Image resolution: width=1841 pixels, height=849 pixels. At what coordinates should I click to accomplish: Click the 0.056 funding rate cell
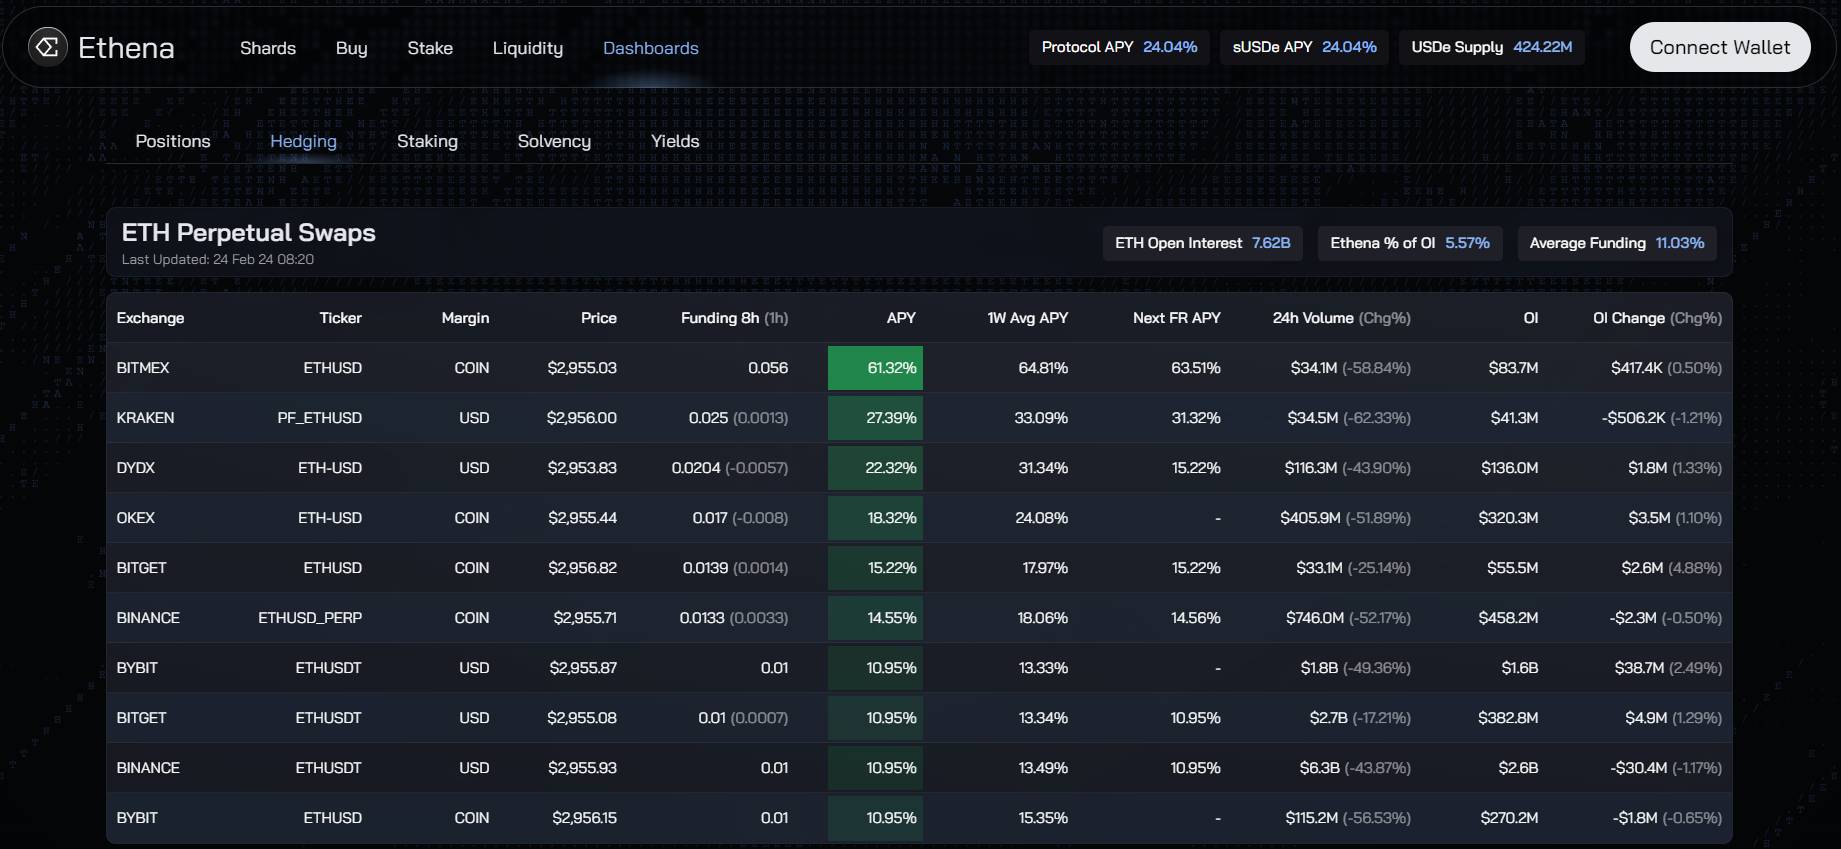768,368
